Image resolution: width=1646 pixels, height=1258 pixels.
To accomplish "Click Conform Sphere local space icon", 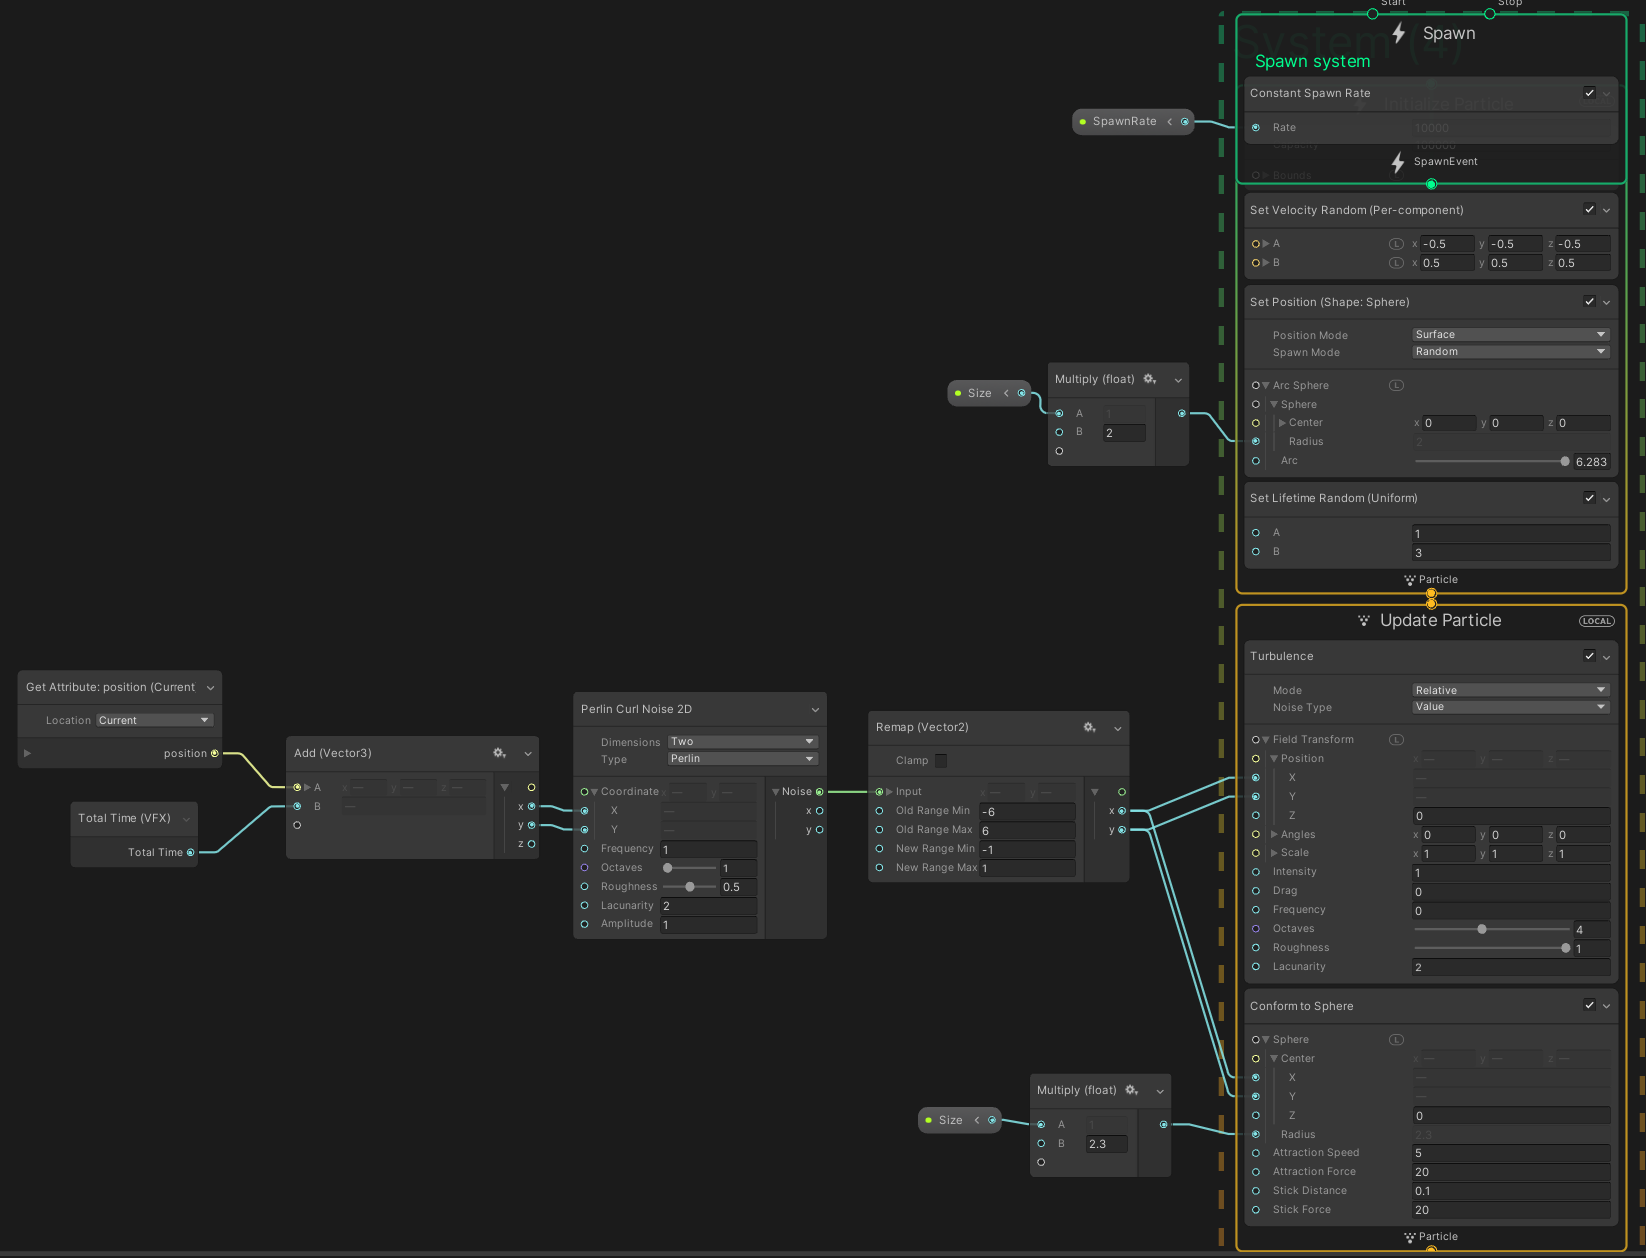I will pyautogui.click(x=1397, y=1040).
